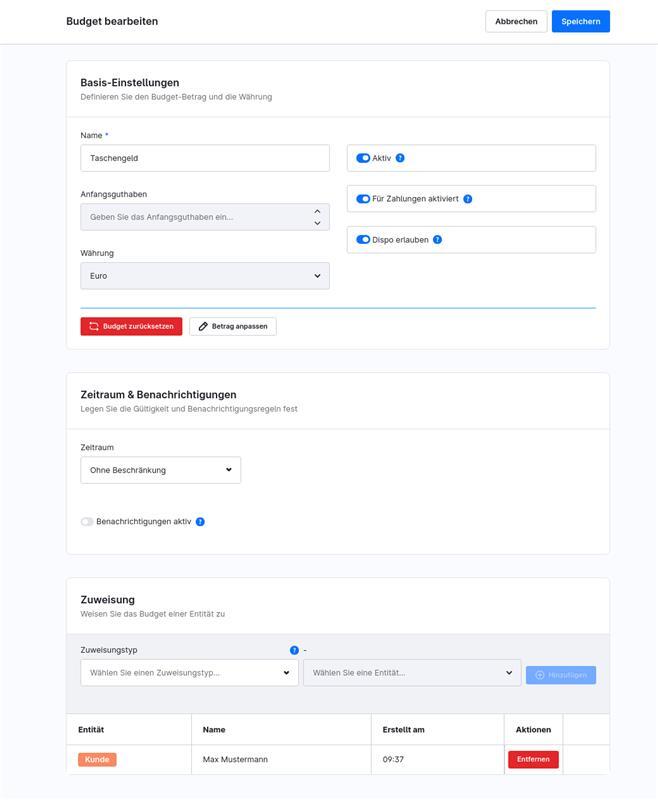Viewport: 658px width, 800px height.
Task: Click help icon next to Dispo erlauben
Action: (437, 240)
